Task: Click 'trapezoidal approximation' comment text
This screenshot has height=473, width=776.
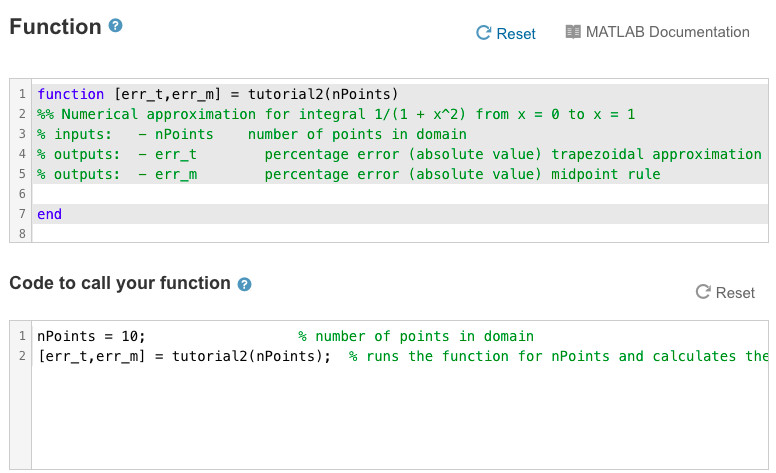Action: [656, 154]
